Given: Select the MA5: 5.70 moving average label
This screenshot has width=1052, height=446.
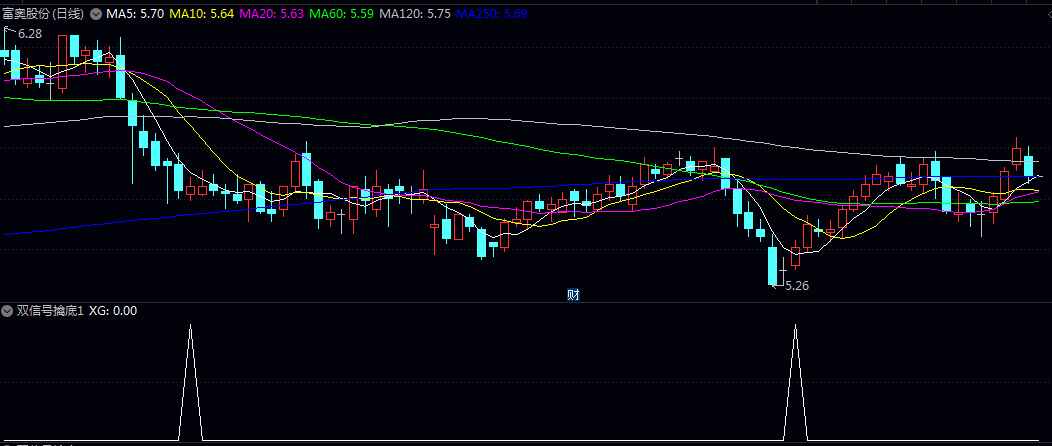Looking at the screenshot, I should click(x=135, y=13).
